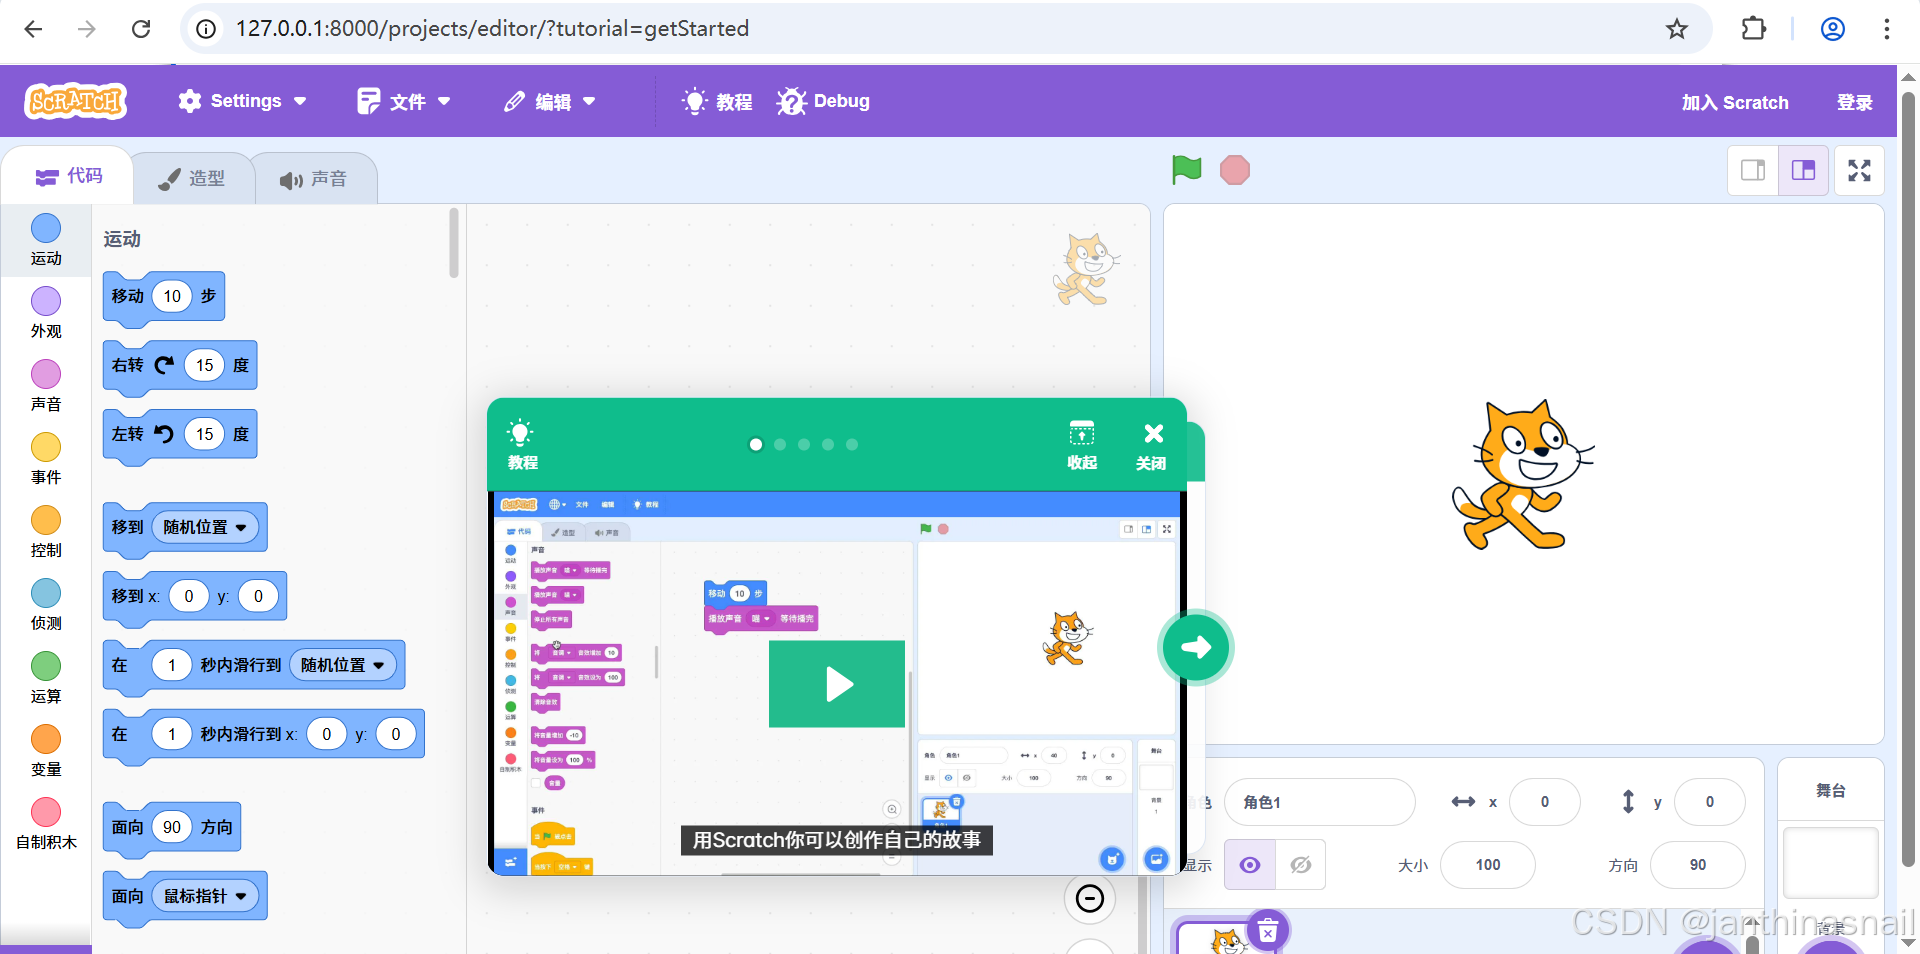This screenshot has width=1920, height=954.
Task: Select the 控制 block category
Action: tap(46, 532)
